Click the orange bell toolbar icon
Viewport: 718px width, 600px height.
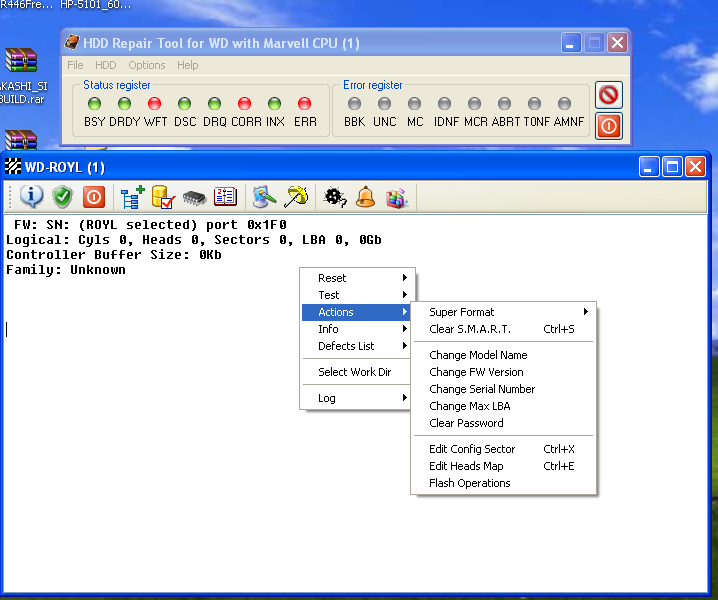click(x=365, y=197)
